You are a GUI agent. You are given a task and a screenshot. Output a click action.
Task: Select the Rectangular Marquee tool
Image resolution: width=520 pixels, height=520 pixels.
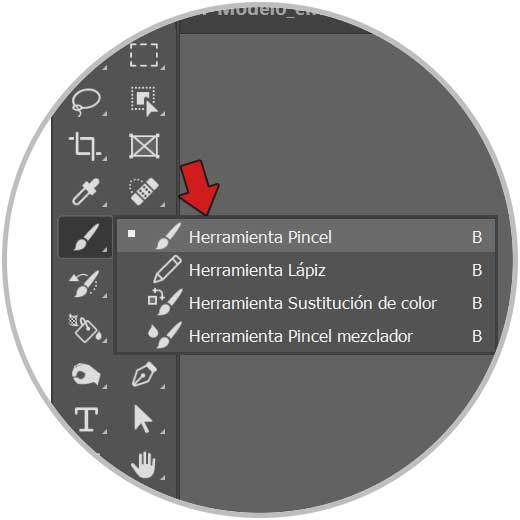[x=144, y=55]
